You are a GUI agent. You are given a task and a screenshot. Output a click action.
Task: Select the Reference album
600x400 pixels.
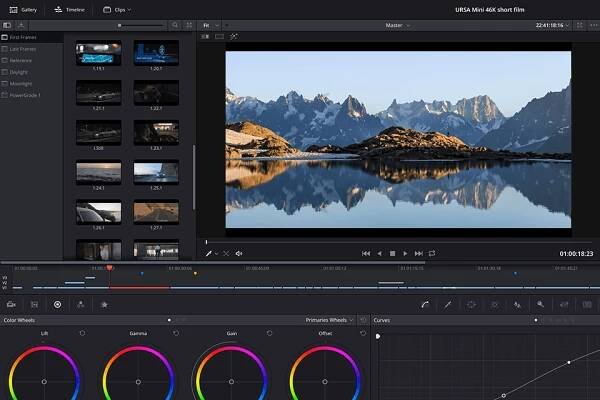click(31, 60)
